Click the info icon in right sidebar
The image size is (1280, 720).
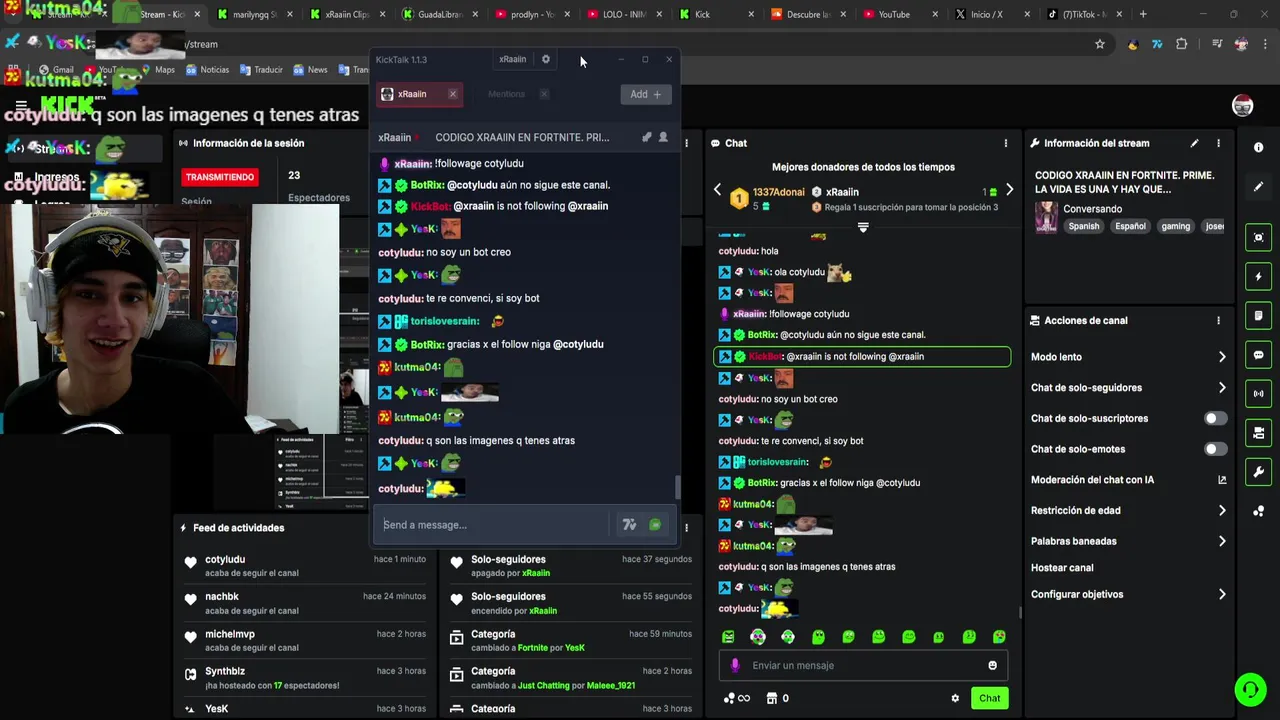1258,147
